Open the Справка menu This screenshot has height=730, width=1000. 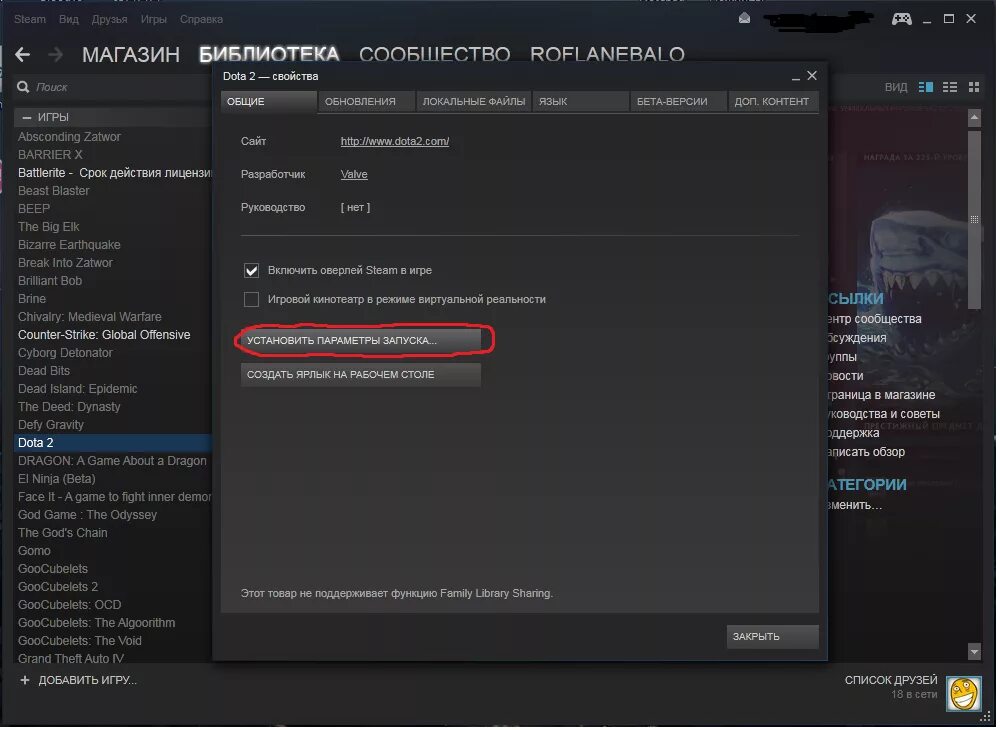[x=202, y=19]
